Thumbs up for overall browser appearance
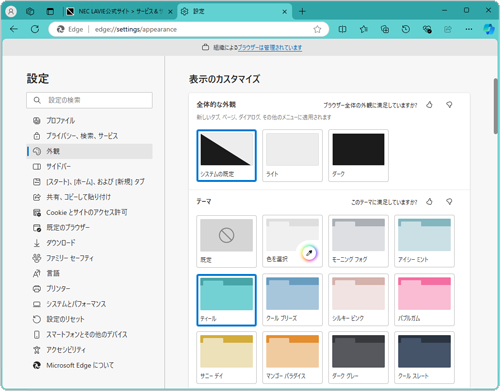 pos(429,105)
